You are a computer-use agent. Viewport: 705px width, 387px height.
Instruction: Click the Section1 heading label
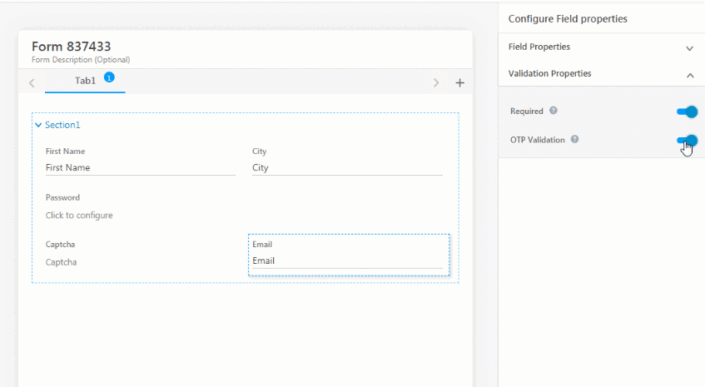click(62, 125)
